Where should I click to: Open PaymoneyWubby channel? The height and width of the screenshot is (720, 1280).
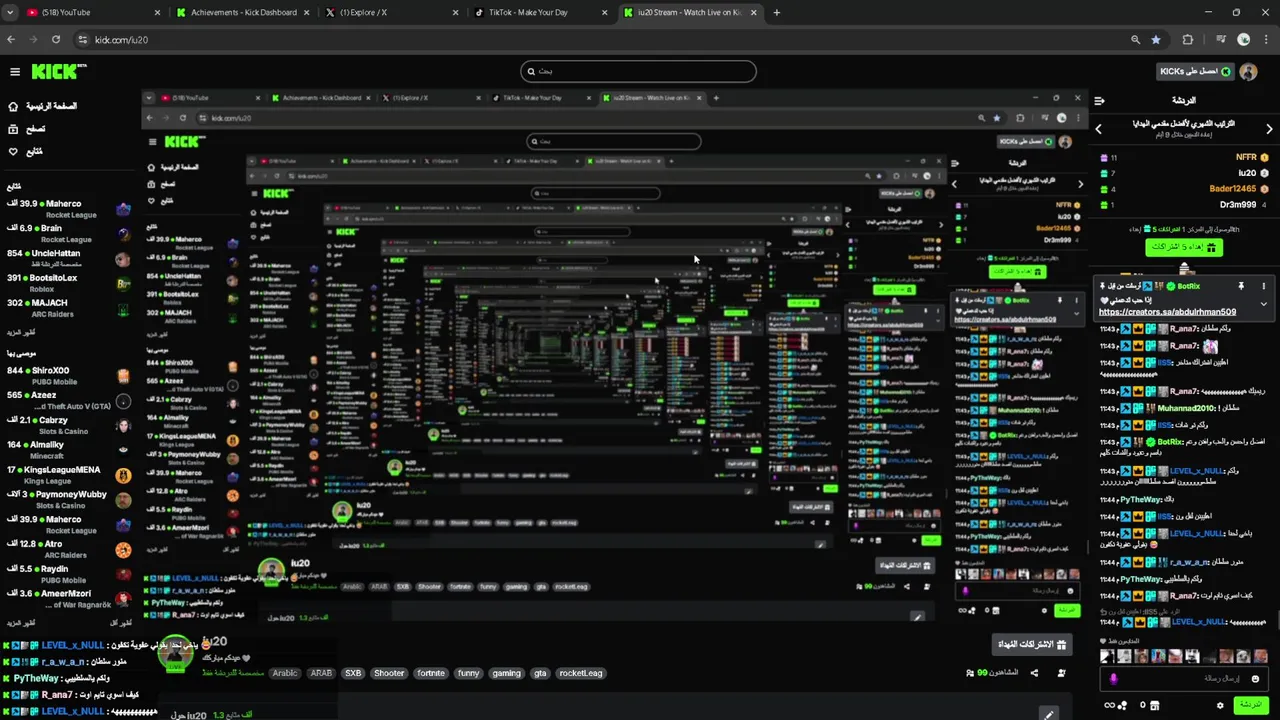tap(68, 500)
